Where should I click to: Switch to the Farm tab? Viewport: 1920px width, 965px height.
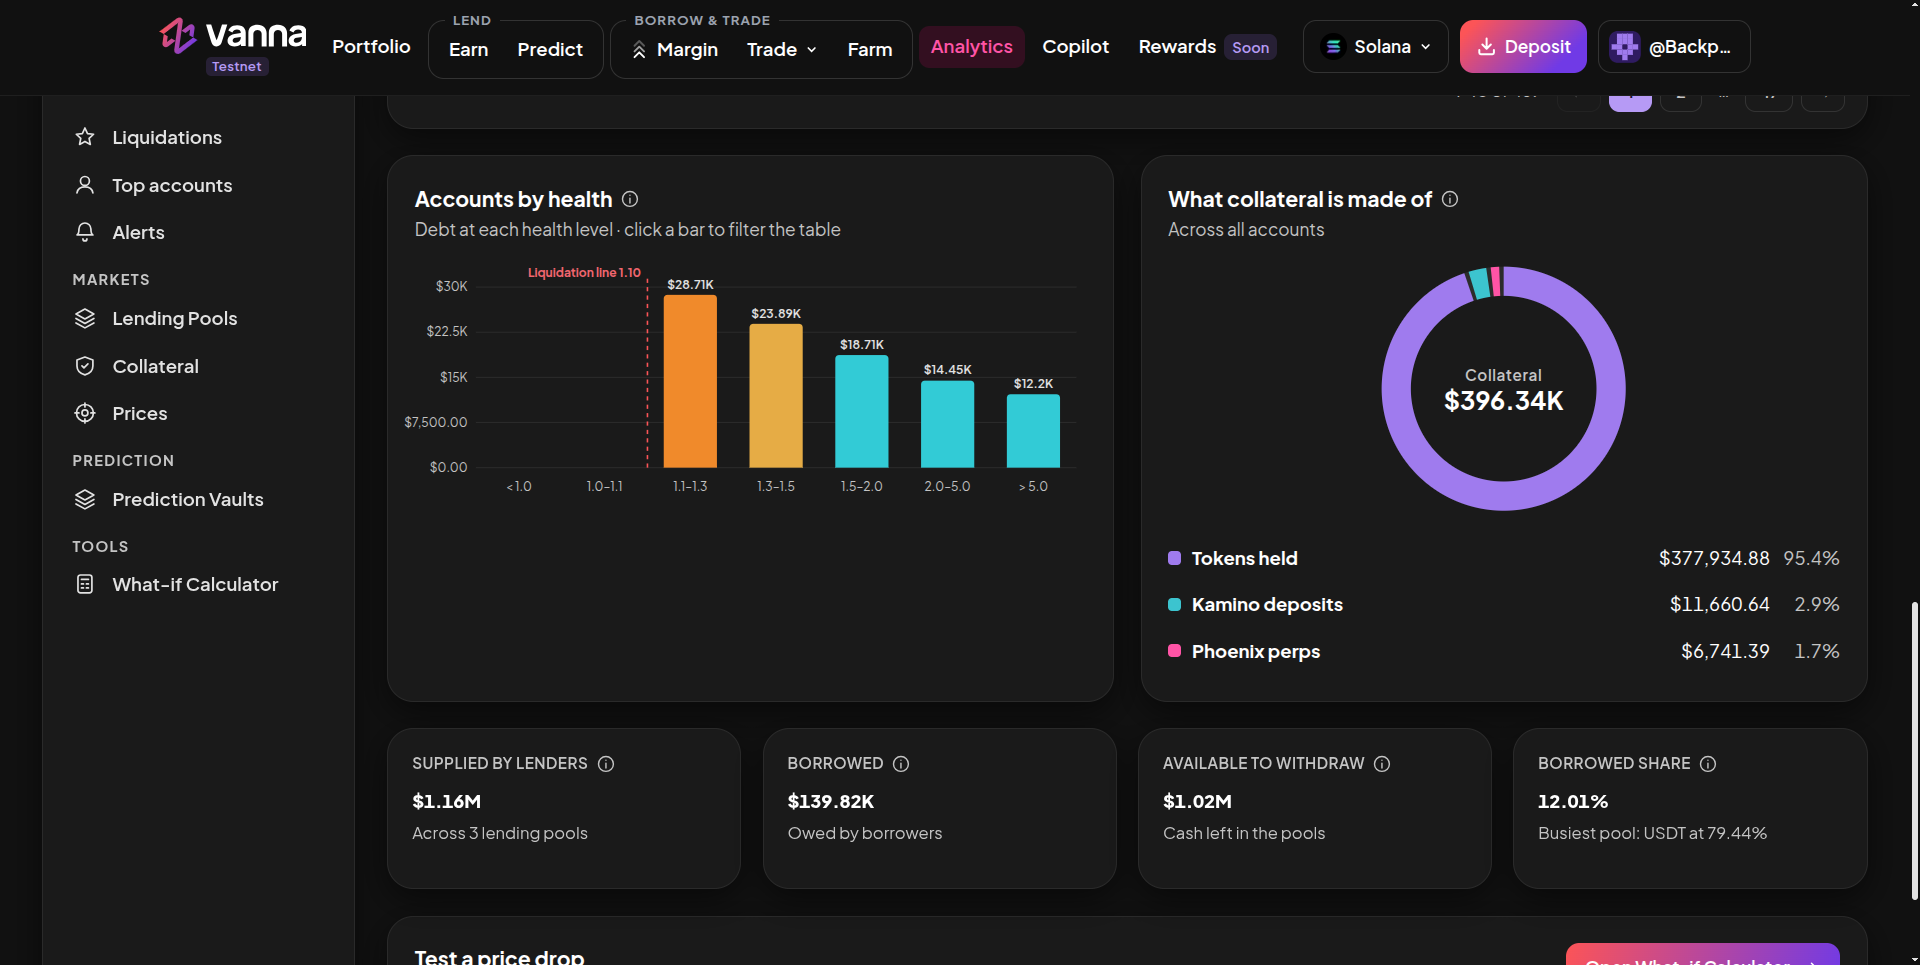(870, 50)
